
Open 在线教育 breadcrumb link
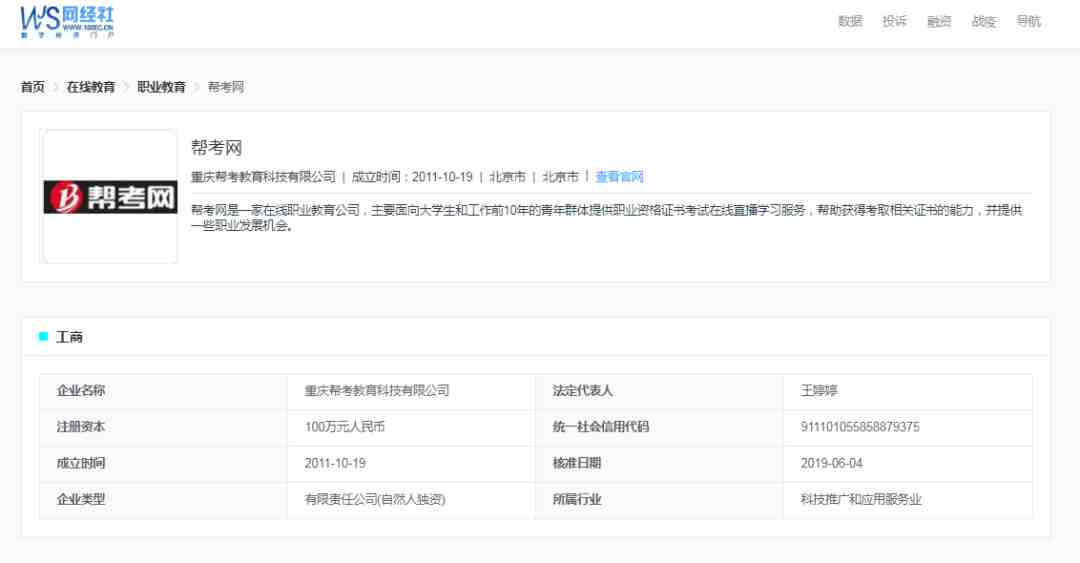tap(90, 87)
